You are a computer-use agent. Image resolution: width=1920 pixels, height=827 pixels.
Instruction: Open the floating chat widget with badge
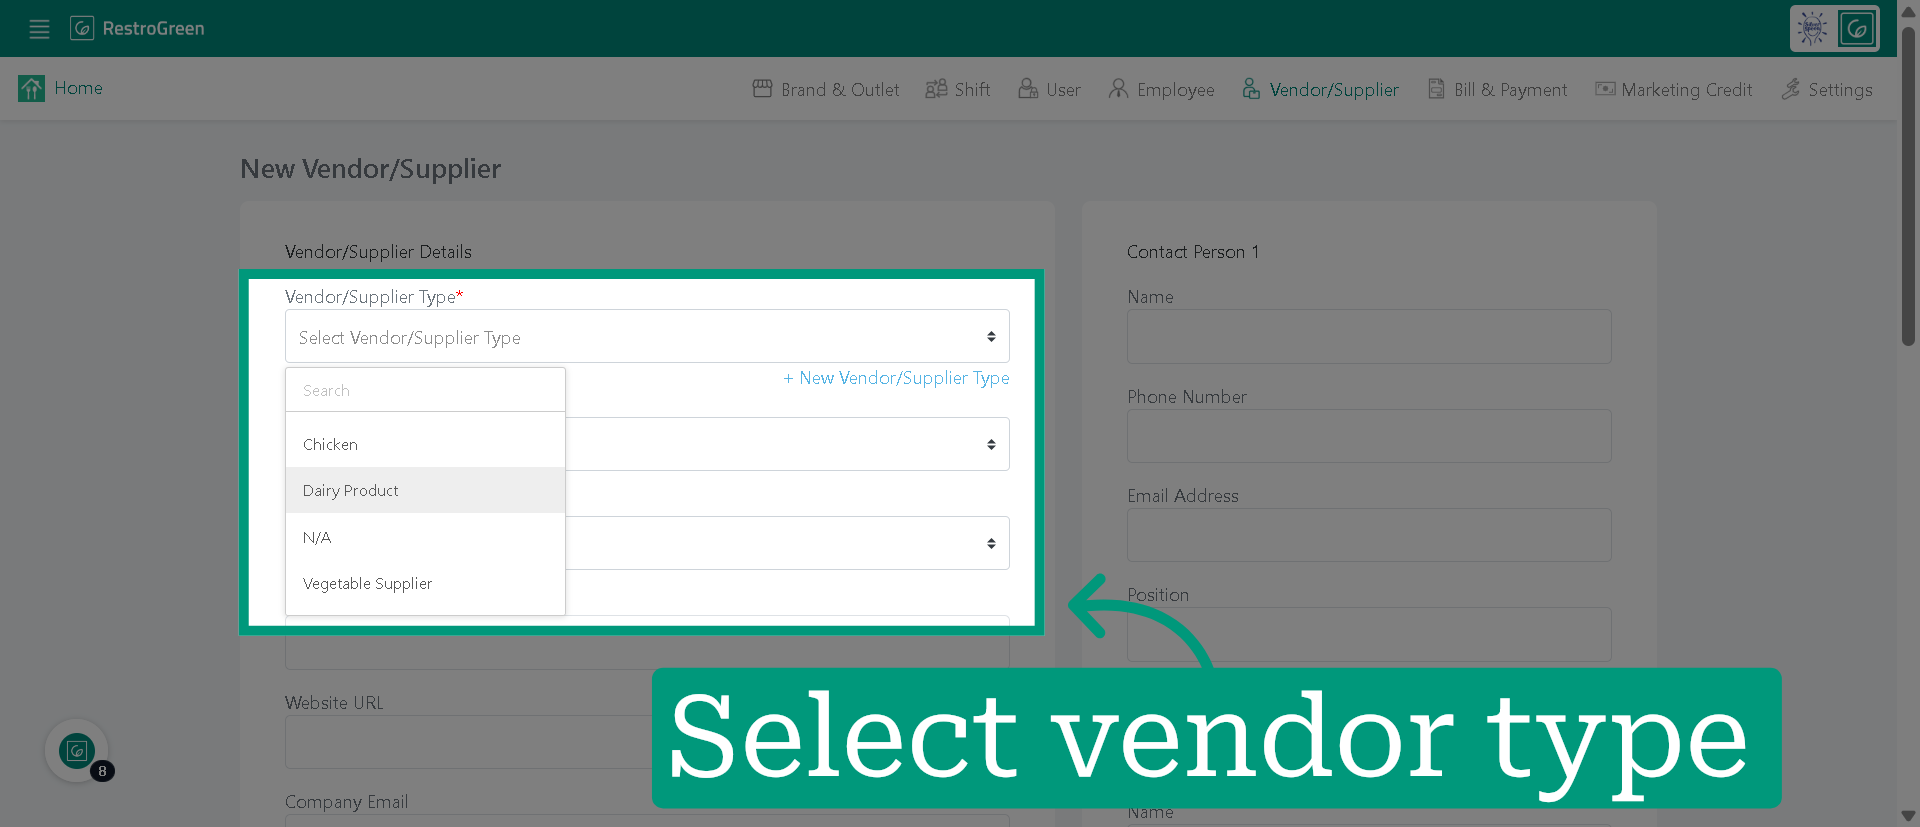[77, 751]
